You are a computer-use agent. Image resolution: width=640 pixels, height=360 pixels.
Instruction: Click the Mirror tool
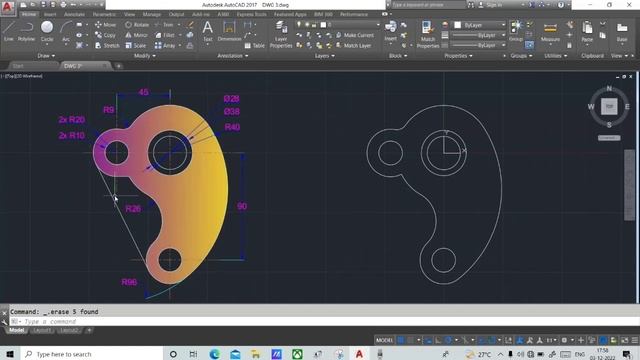(136, 36)
